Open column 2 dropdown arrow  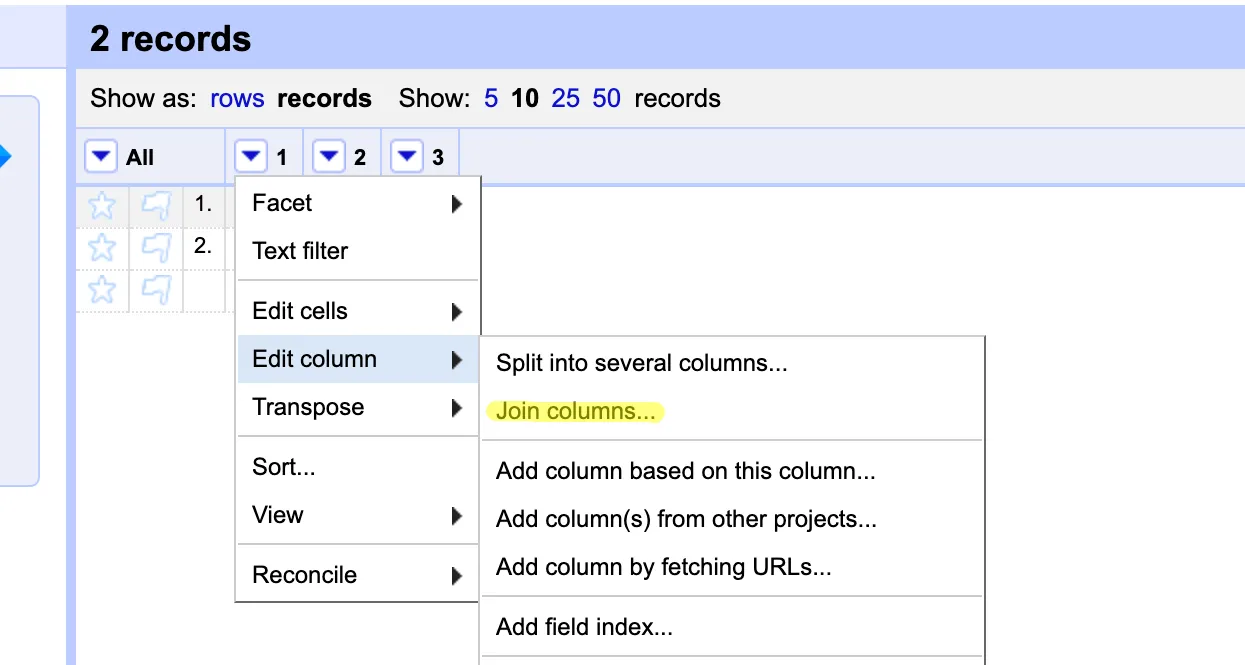tap(328, 157)
